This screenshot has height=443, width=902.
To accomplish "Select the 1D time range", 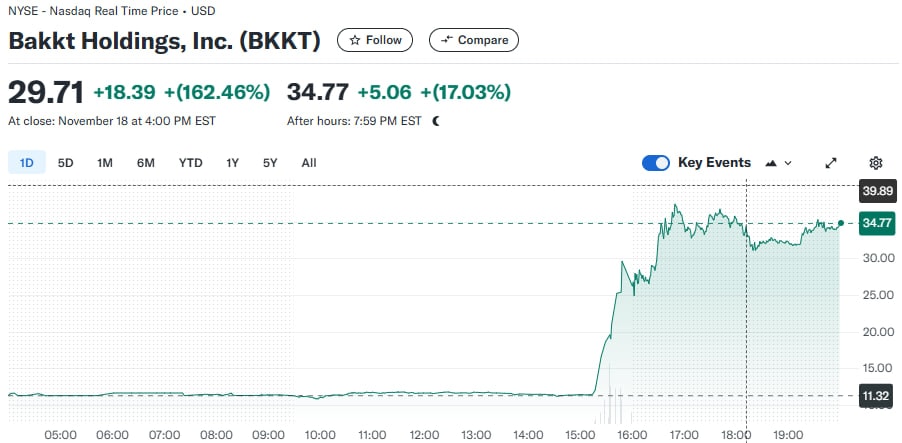I will click(x=27, y=162).
